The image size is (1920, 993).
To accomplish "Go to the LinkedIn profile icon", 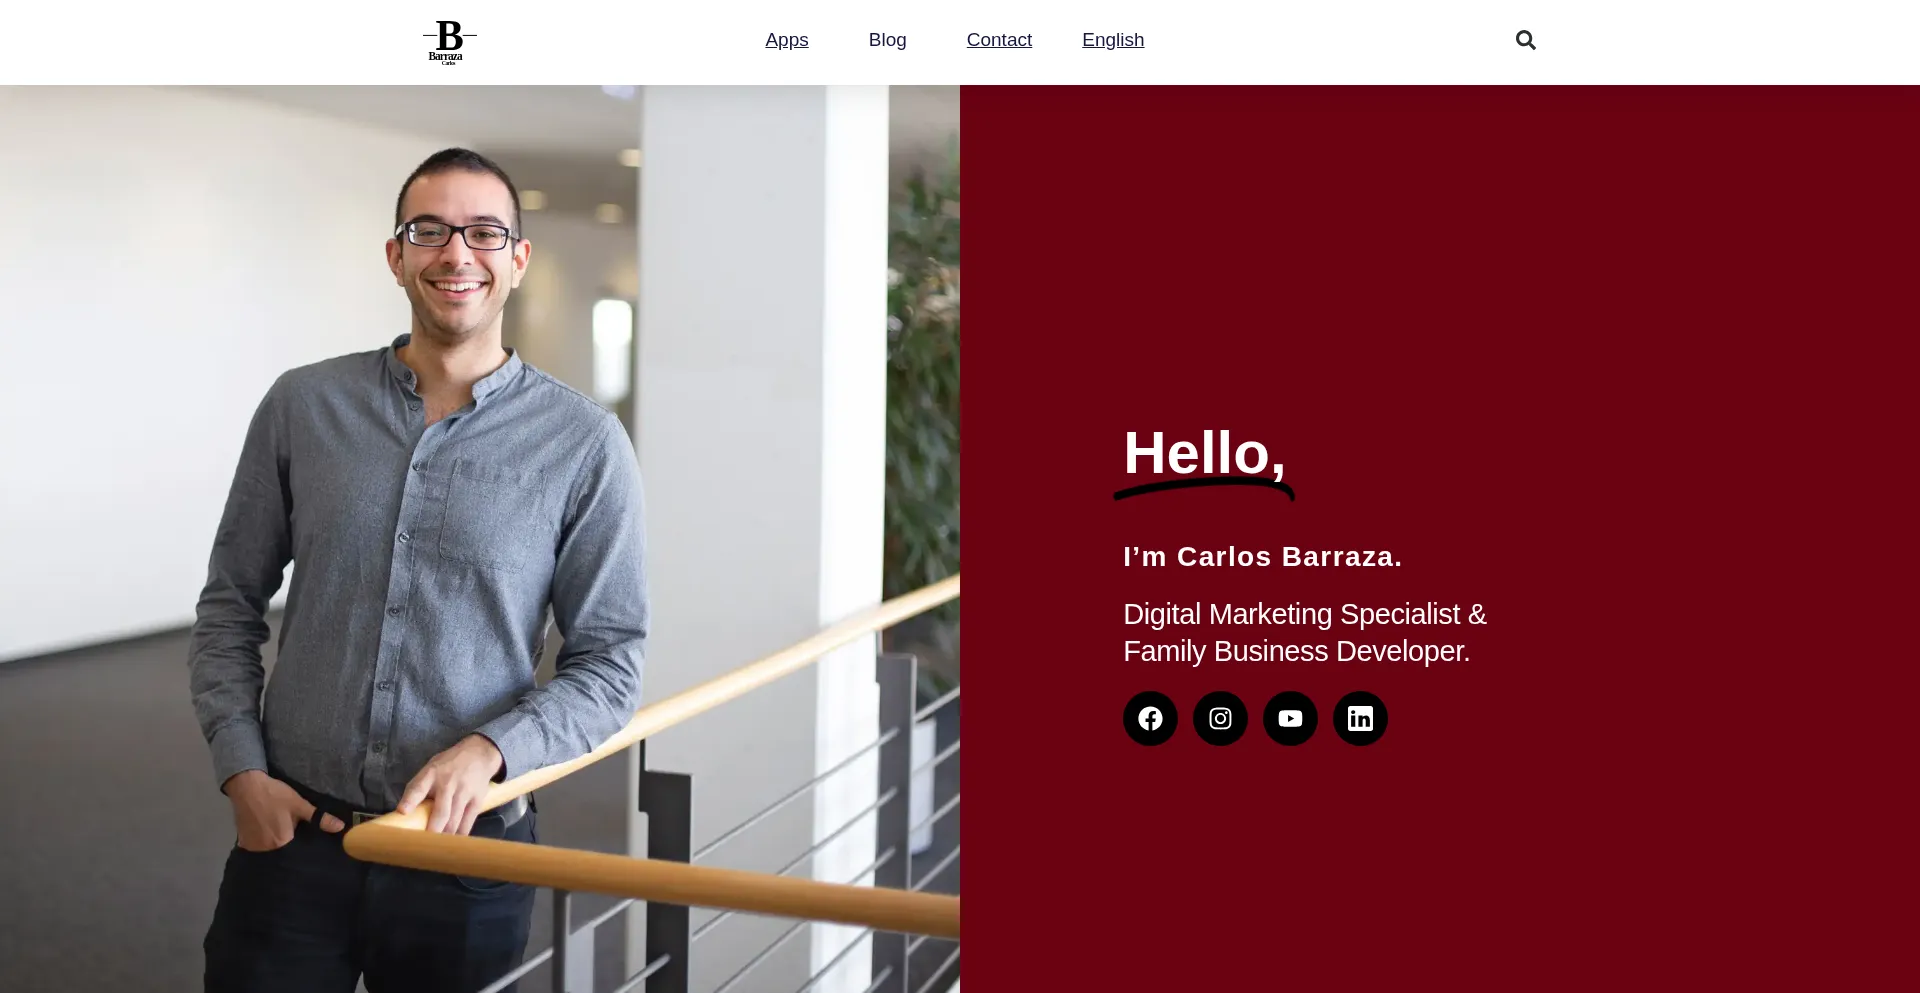I will (1360, 718).
